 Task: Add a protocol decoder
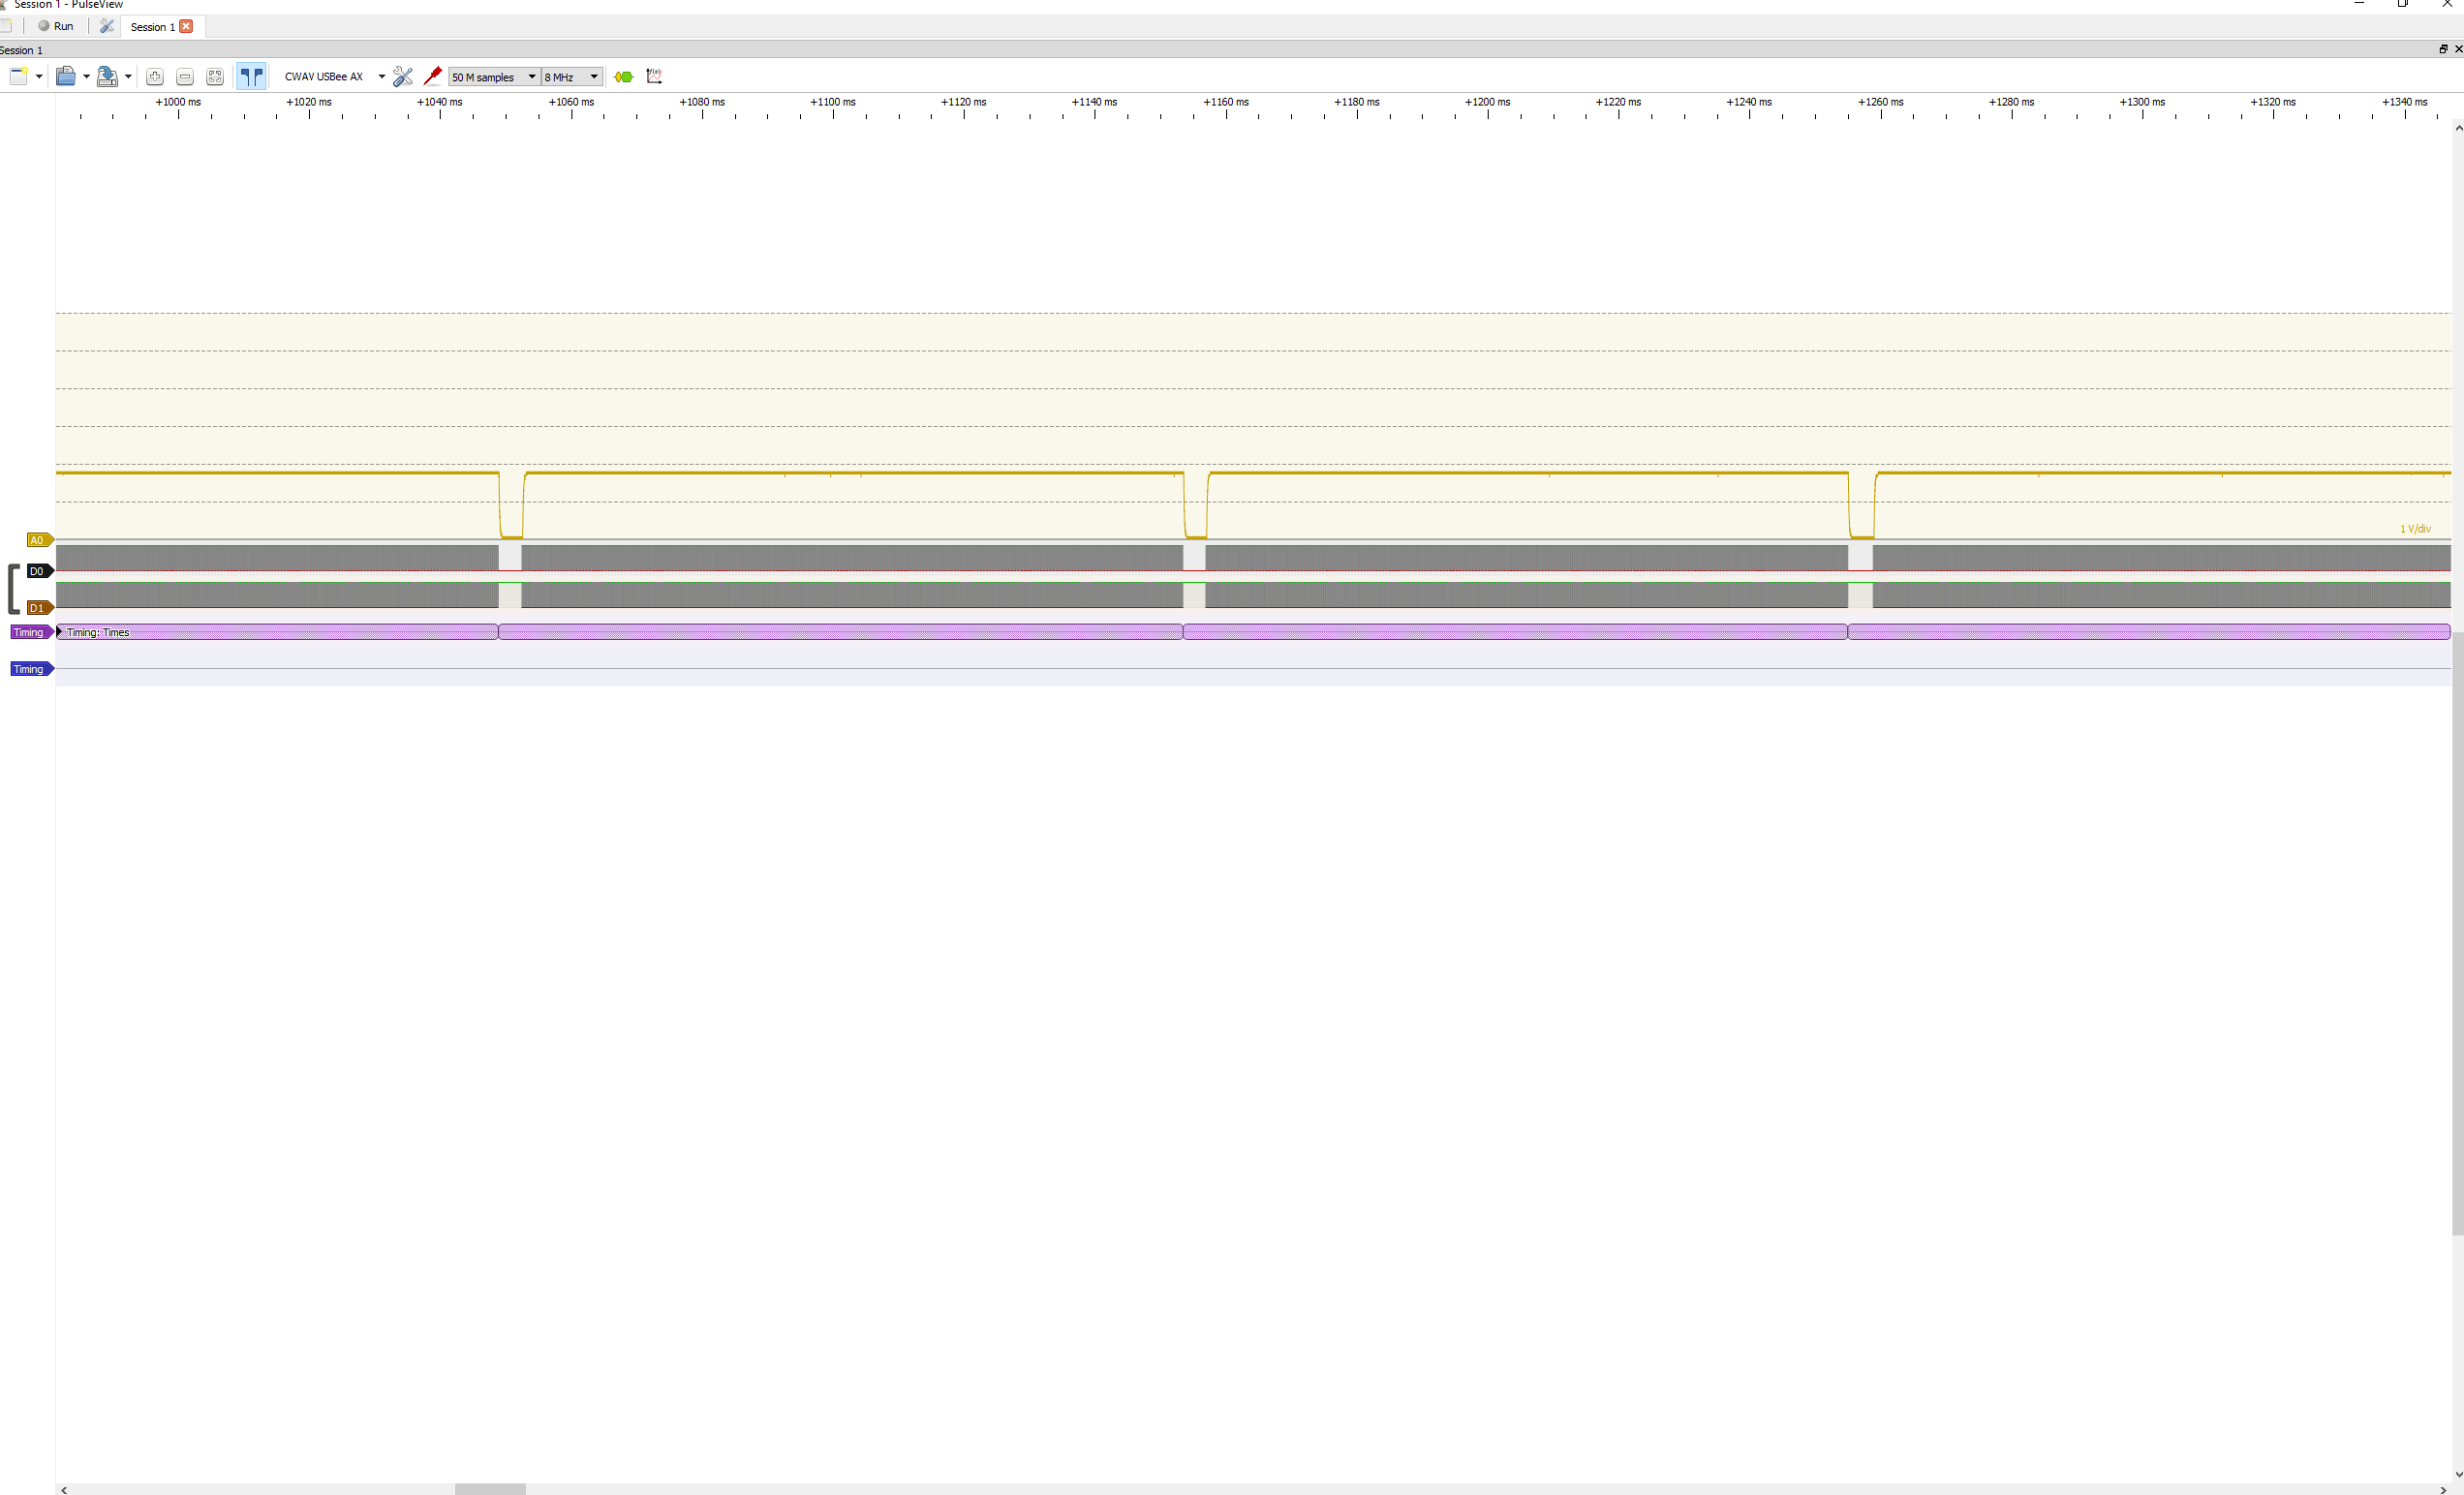tap(624, 76)
